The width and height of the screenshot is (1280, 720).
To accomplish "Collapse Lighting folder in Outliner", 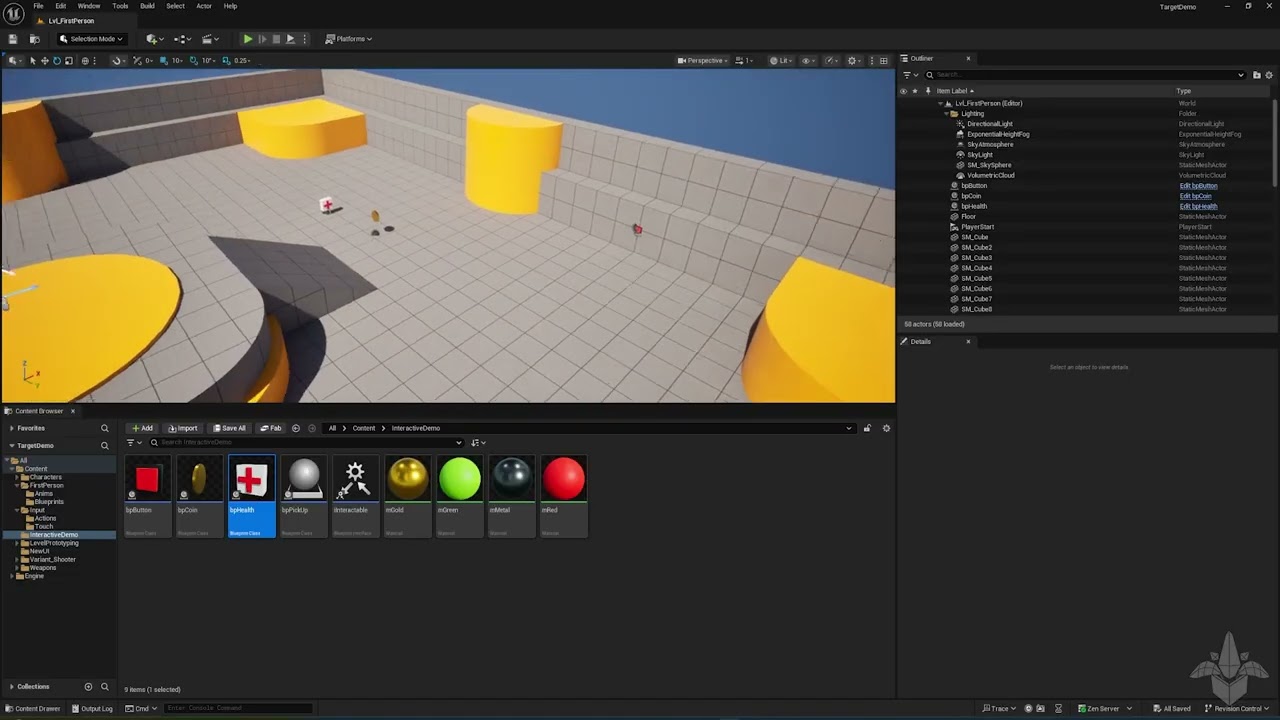I will (947, 114).
